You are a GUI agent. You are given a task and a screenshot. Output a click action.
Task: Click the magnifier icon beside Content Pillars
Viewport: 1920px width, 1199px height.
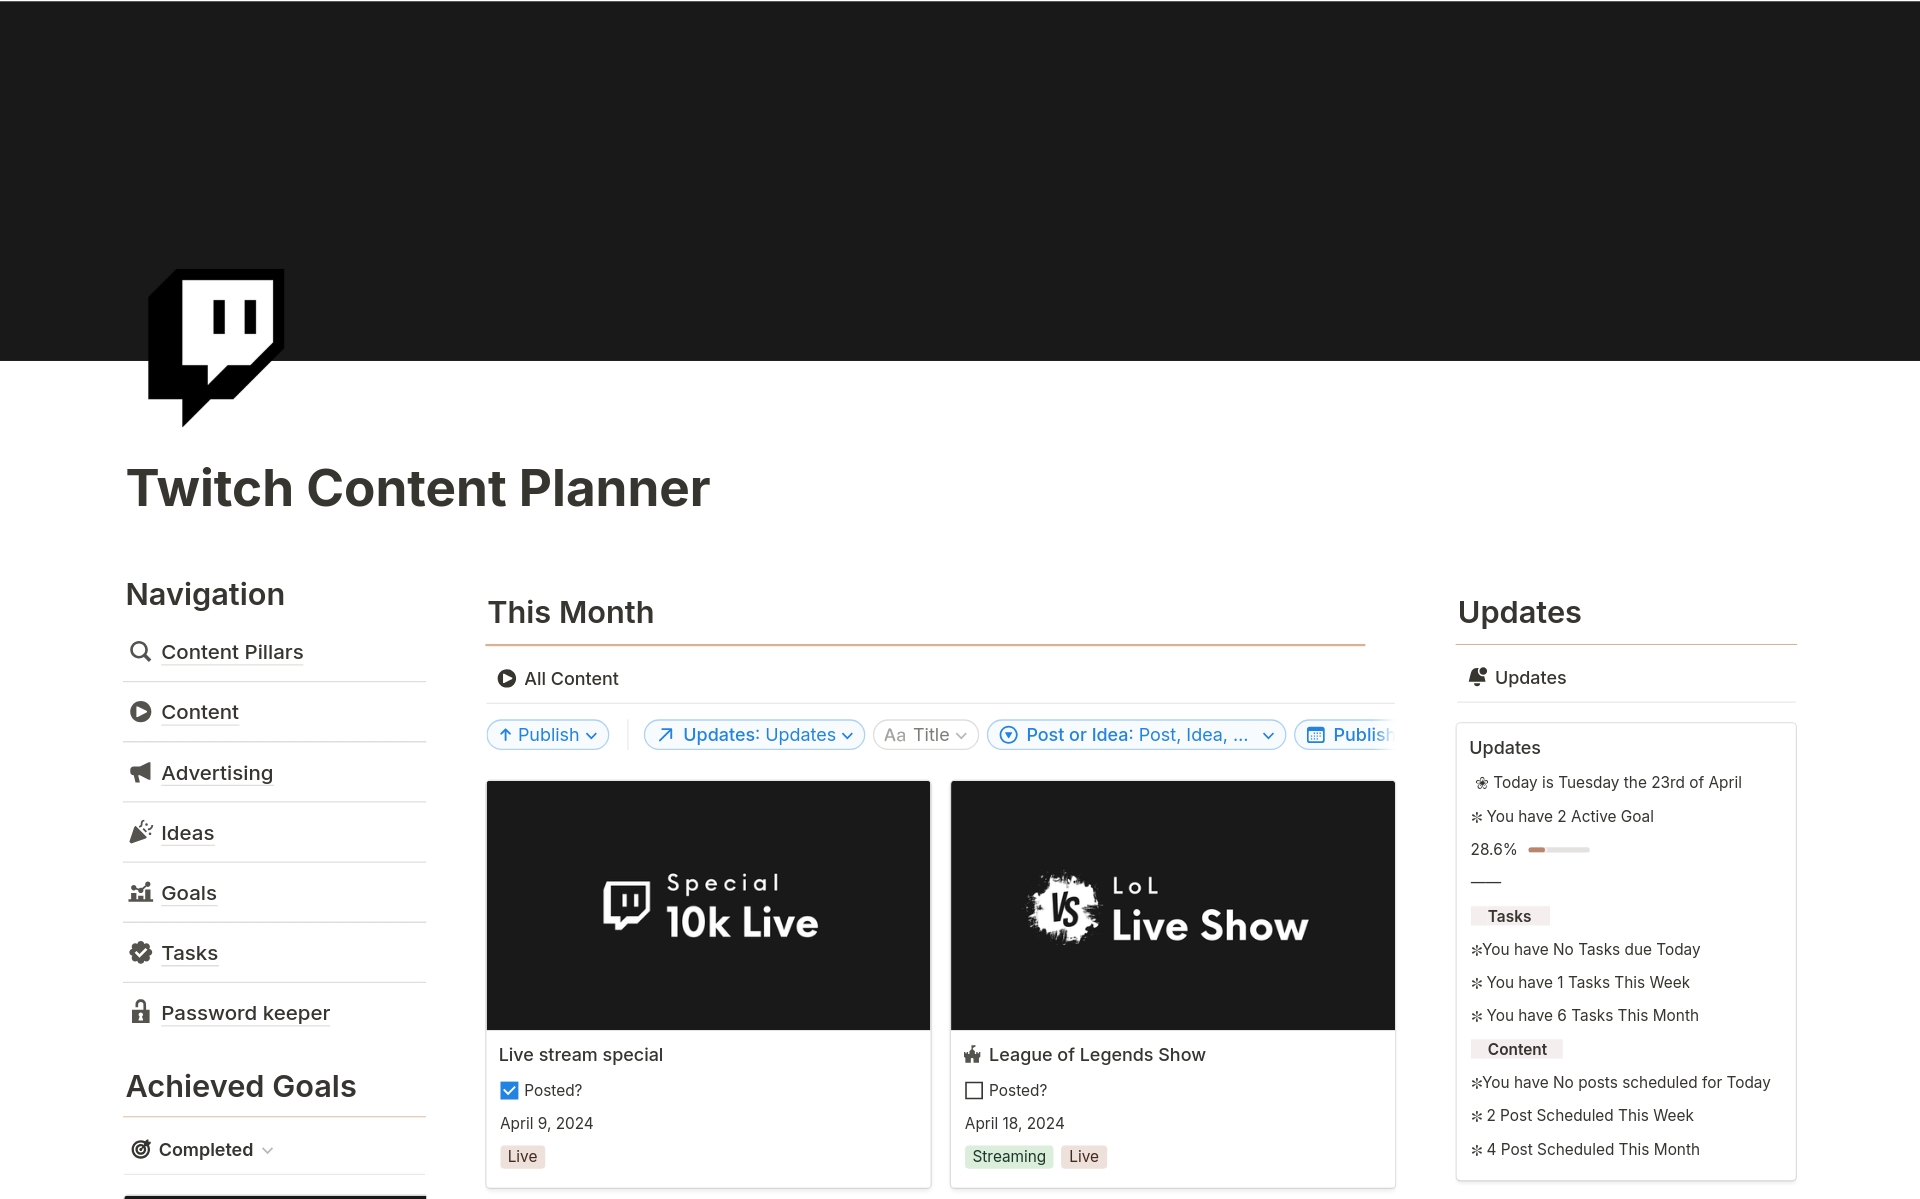point(140,652)
